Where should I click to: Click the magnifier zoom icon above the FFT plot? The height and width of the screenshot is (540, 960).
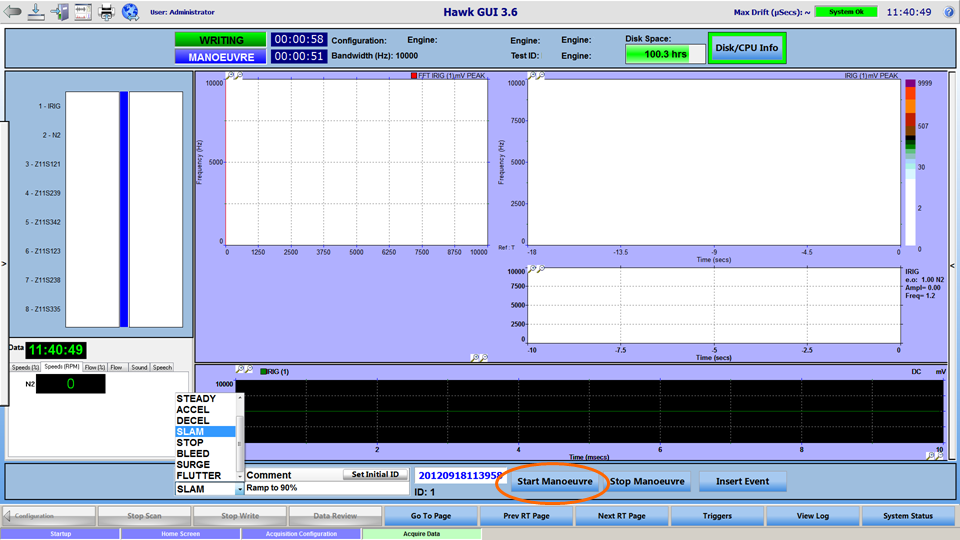231,76
